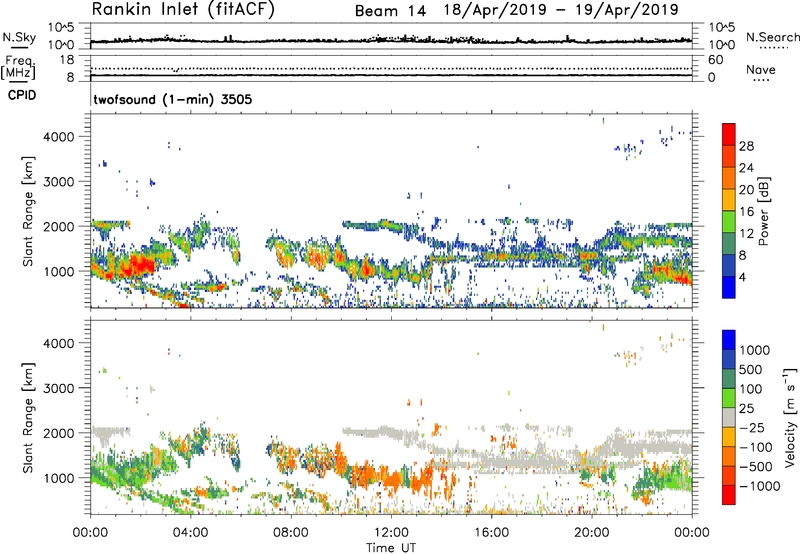
Task: Click the 4000 tick on the power panel axis
Action: point(58,137)
